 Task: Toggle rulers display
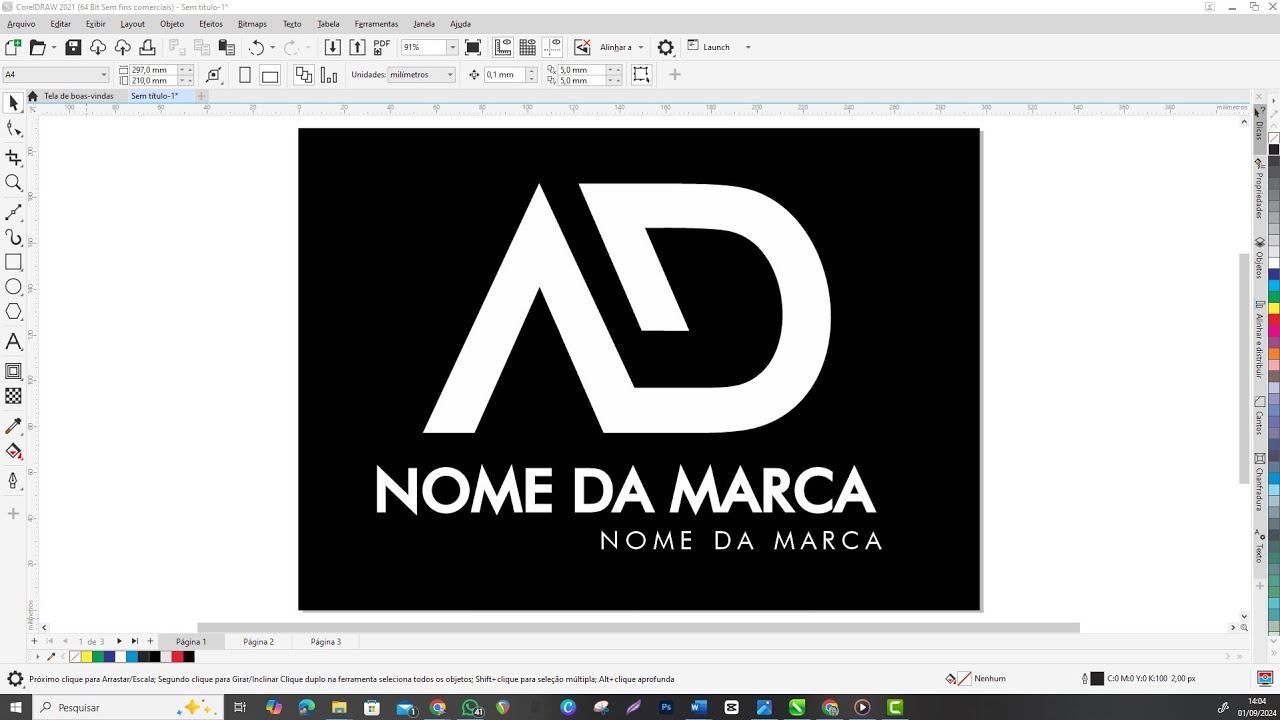click(x=503, y=47)
